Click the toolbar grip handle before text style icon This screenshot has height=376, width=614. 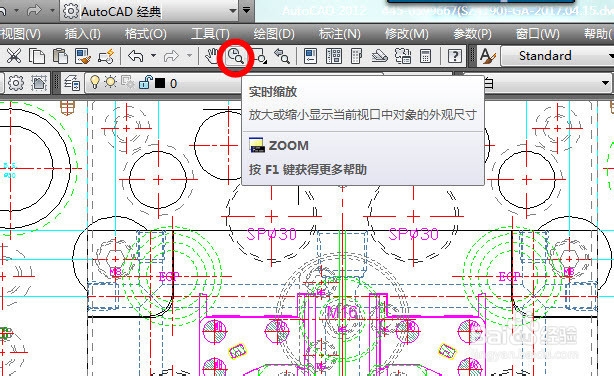click(473, 56)
